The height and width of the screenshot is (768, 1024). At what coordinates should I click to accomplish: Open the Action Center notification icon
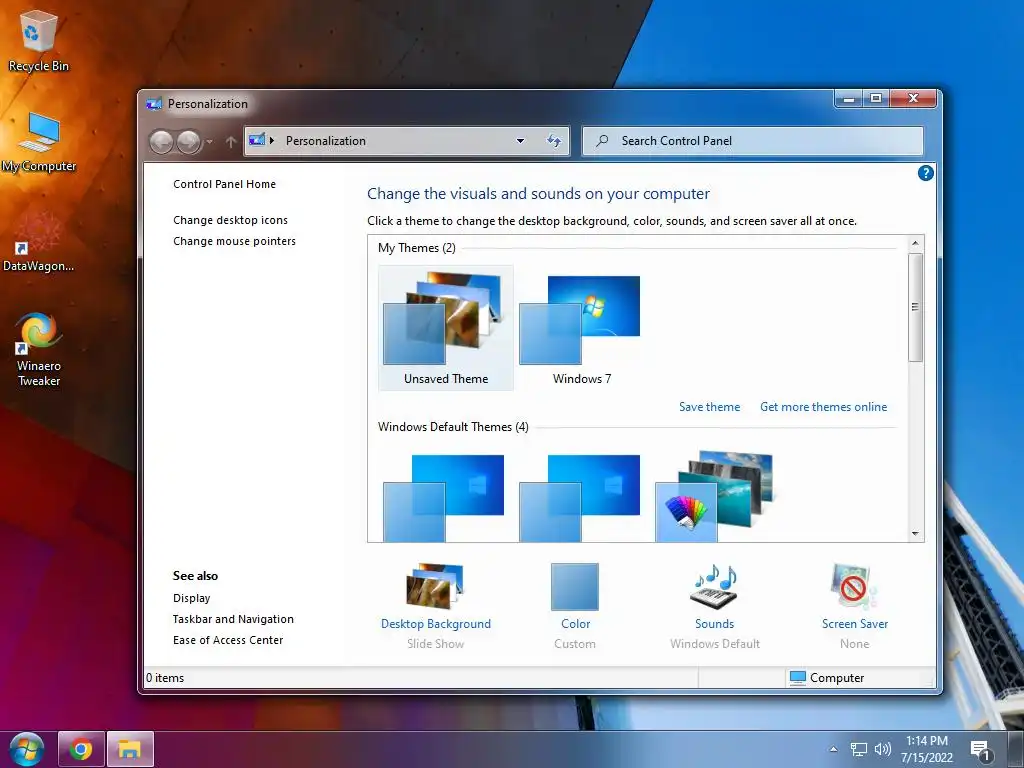(981, 750)
